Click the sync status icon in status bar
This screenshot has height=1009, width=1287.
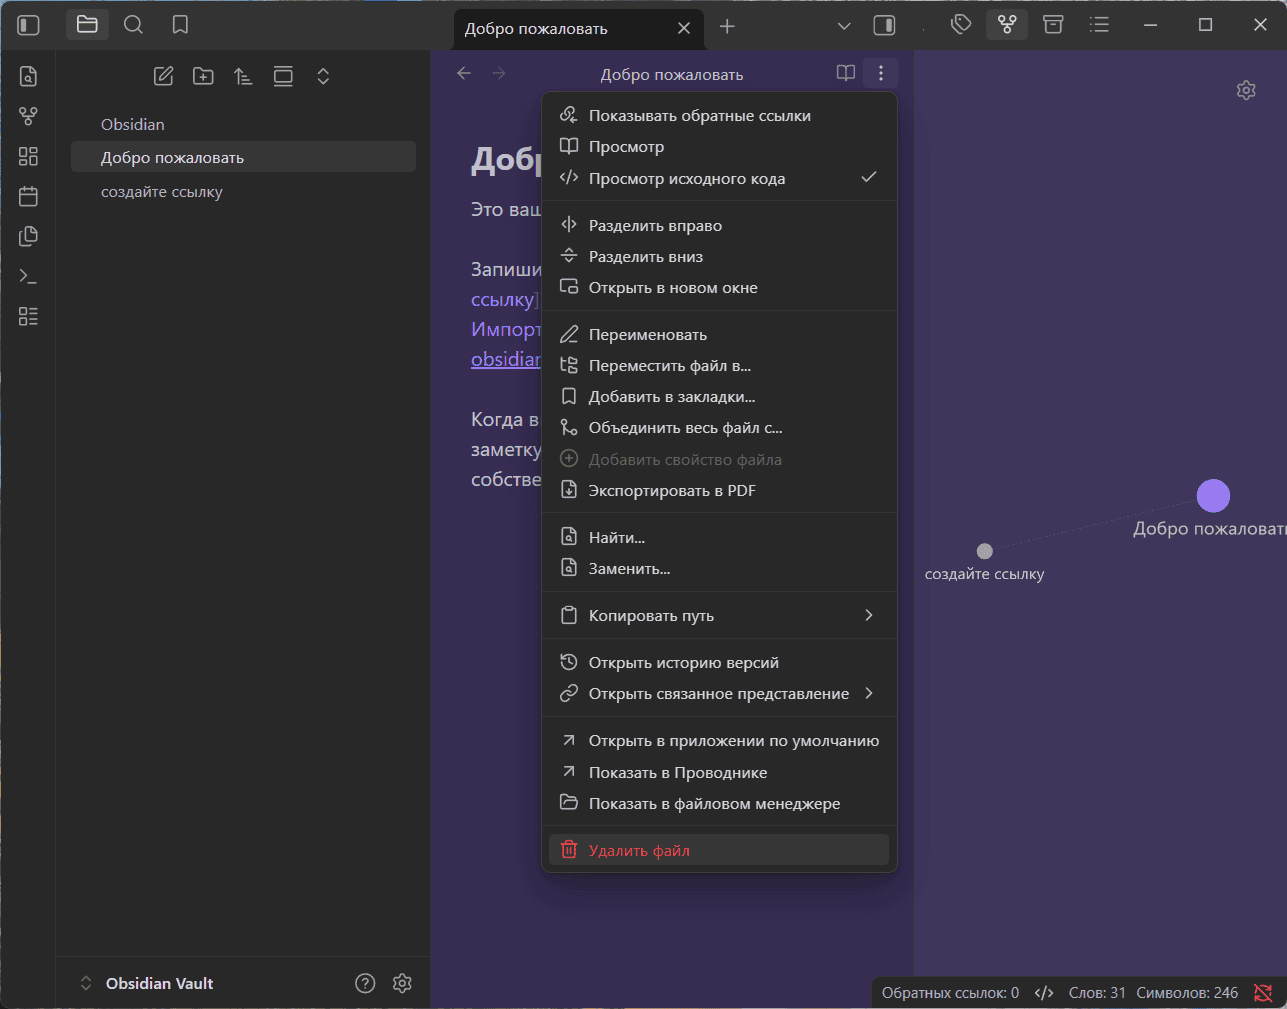[x=1263, y=993]
